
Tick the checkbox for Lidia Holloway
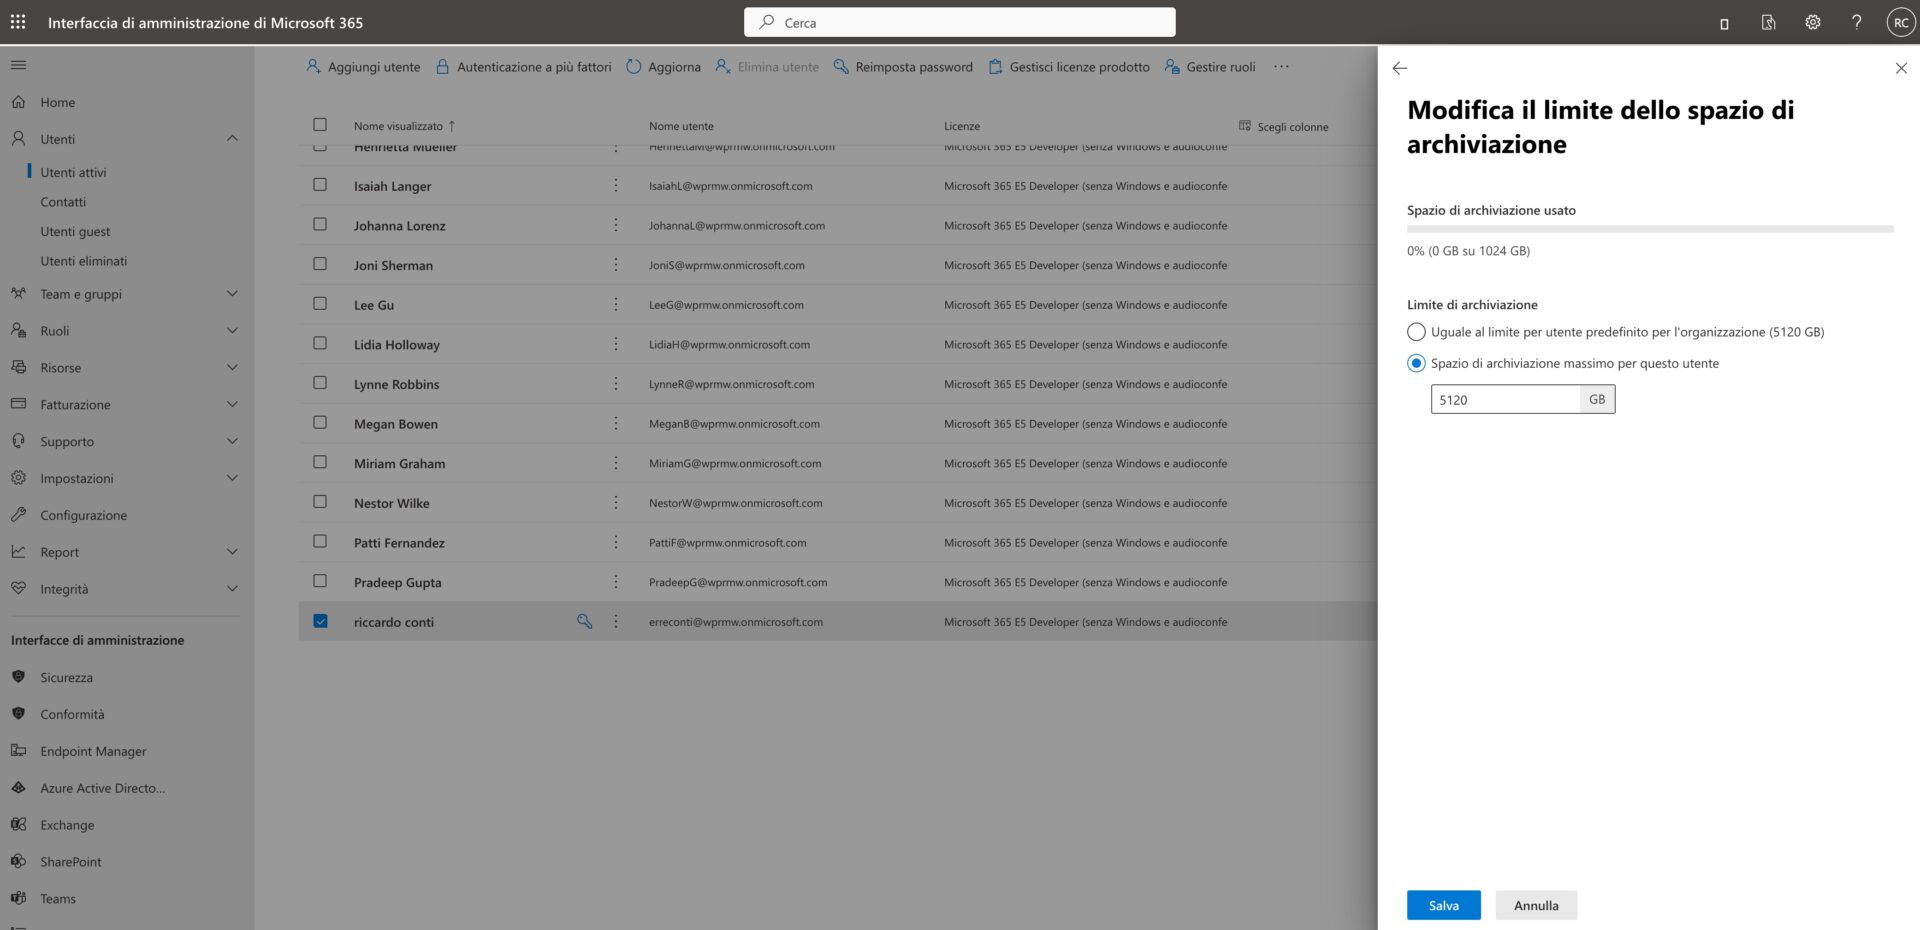coord(320,343)
